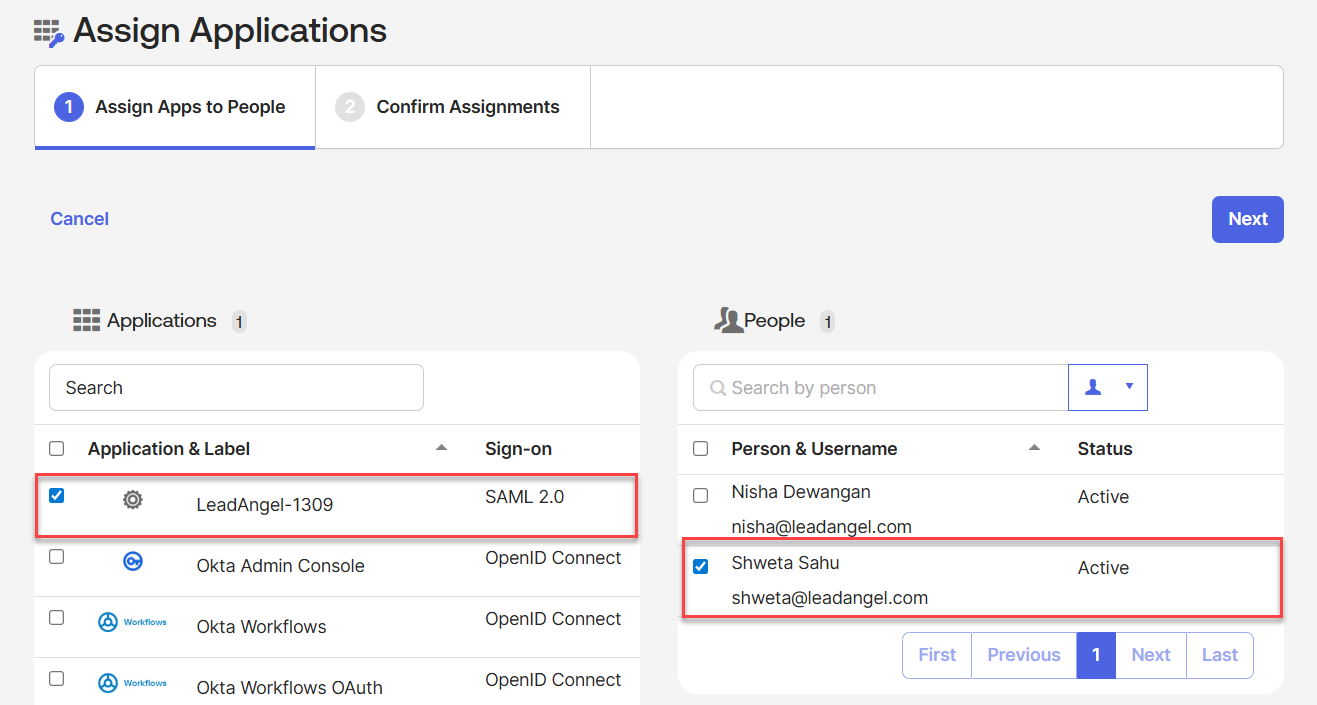The width and height of the screenshot is (1317, 705).
Task: Click the SAML 2.0 sign-on value
Action: pyautogui.click(x=524, y=496)
